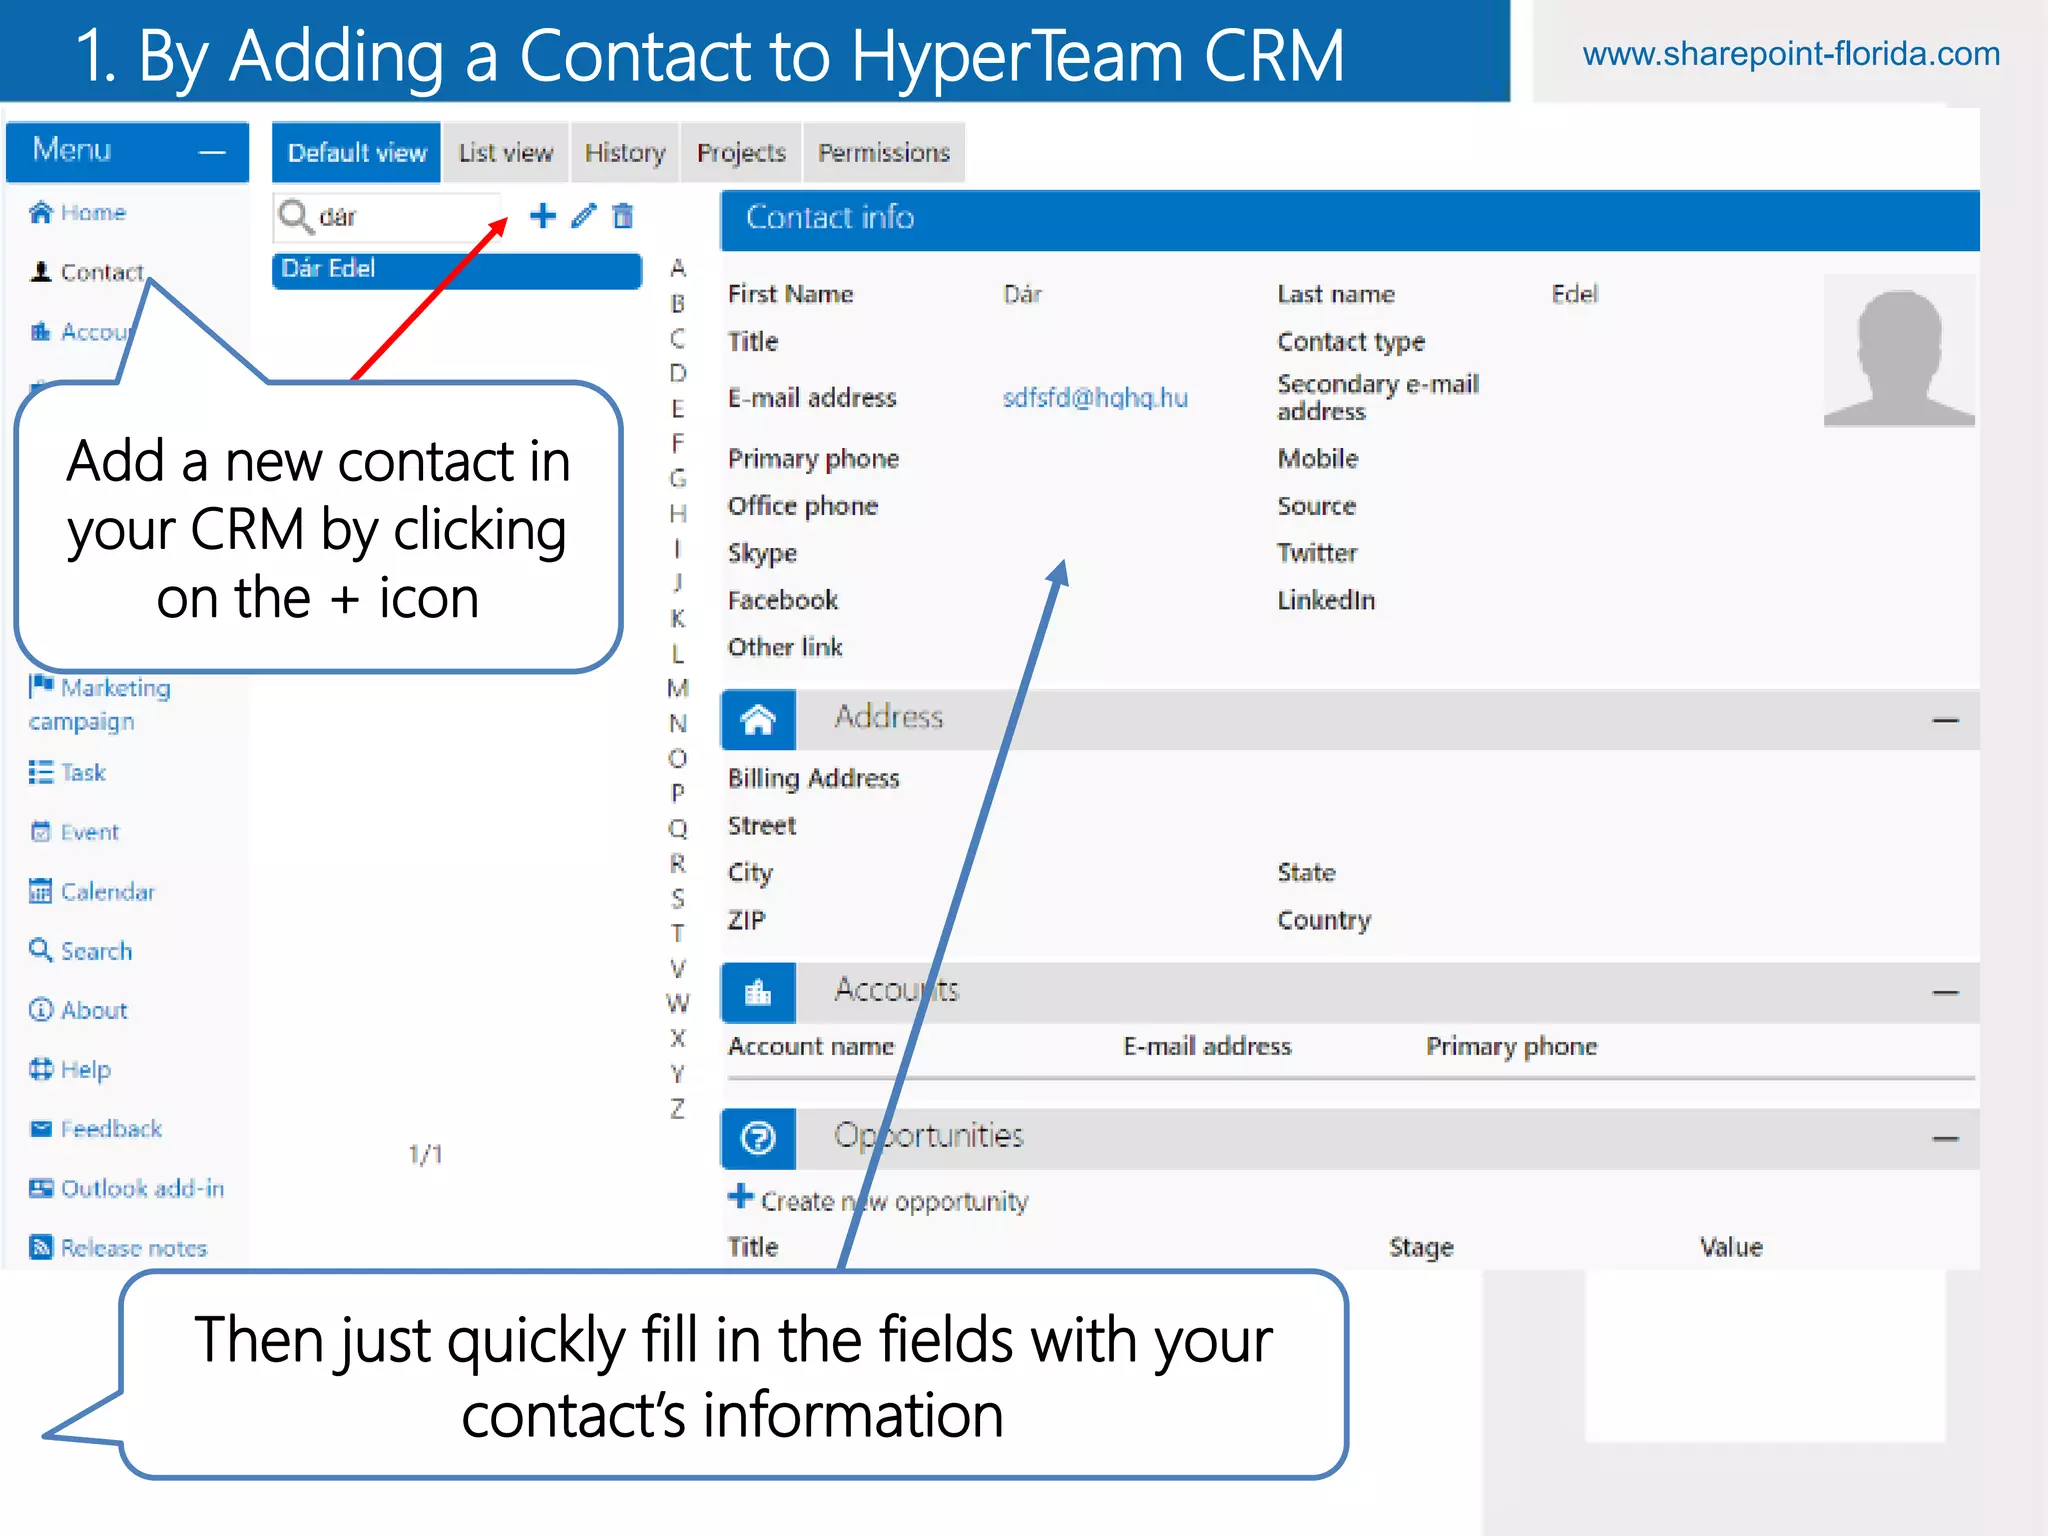Open Home in the side menu

(78, 212)
